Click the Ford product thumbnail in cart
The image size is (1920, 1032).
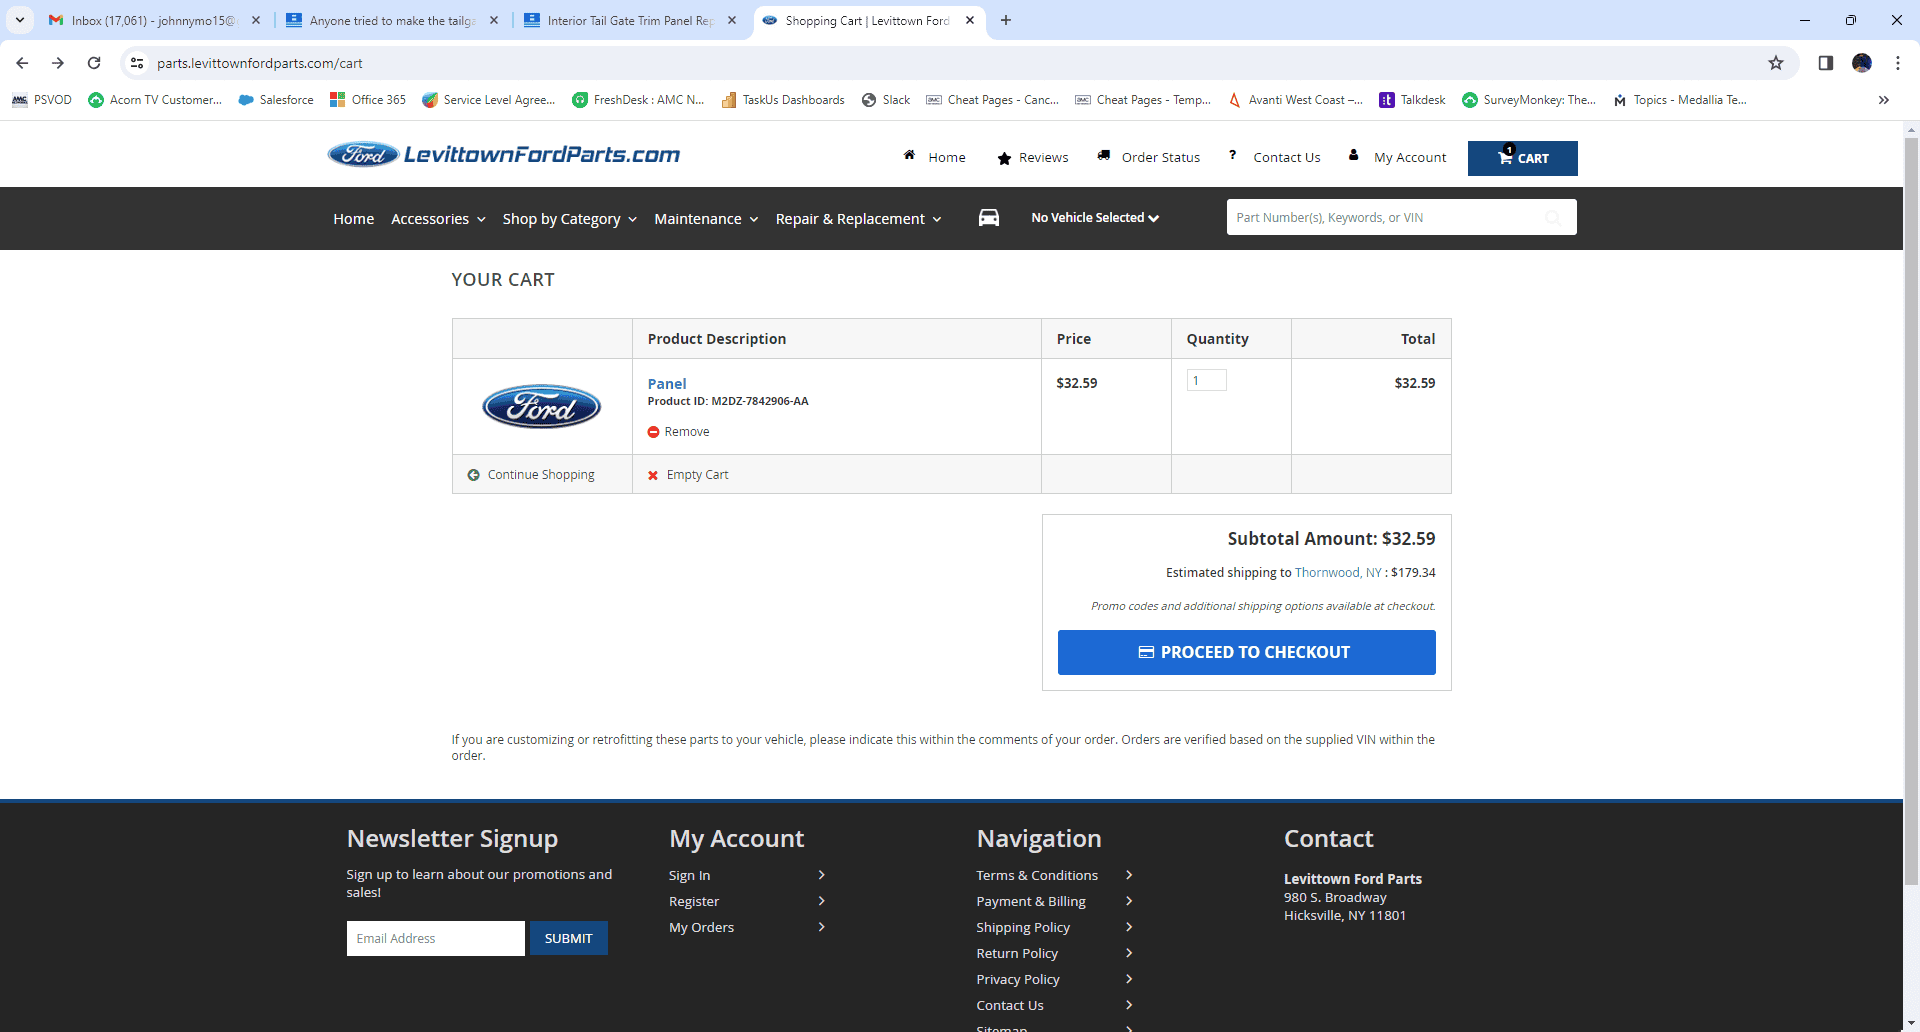pyautogui.click(x=542, y=406)
